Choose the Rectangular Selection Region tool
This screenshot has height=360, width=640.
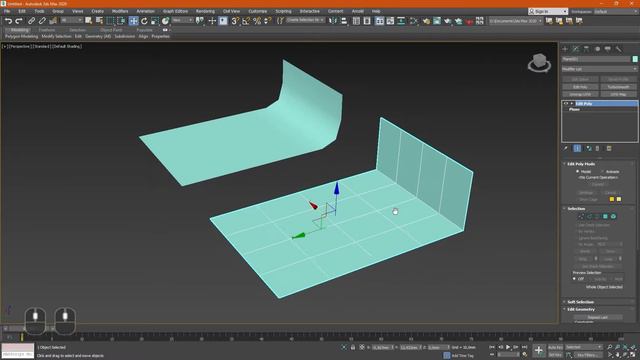click(110, 21)
